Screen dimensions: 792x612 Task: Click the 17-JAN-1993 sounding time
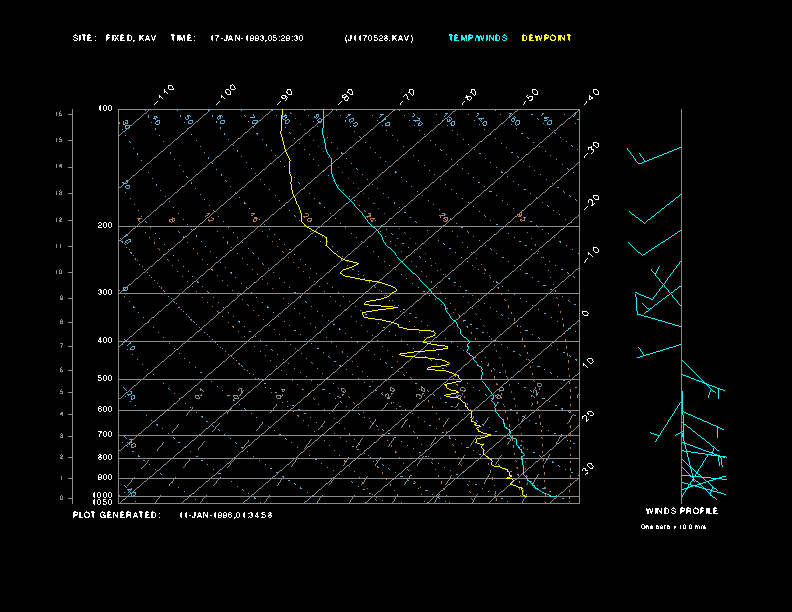click(257, 38)
